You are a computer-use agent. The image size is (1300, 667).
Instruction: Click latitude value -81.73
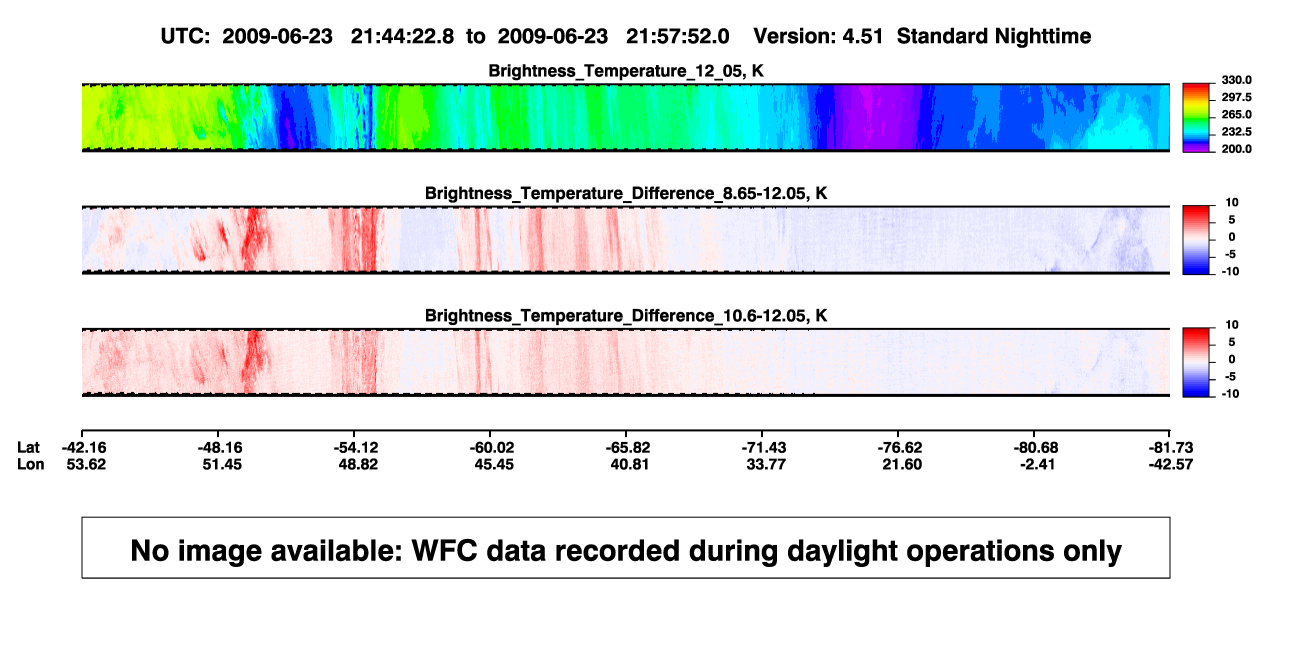tap(1171, 447)
